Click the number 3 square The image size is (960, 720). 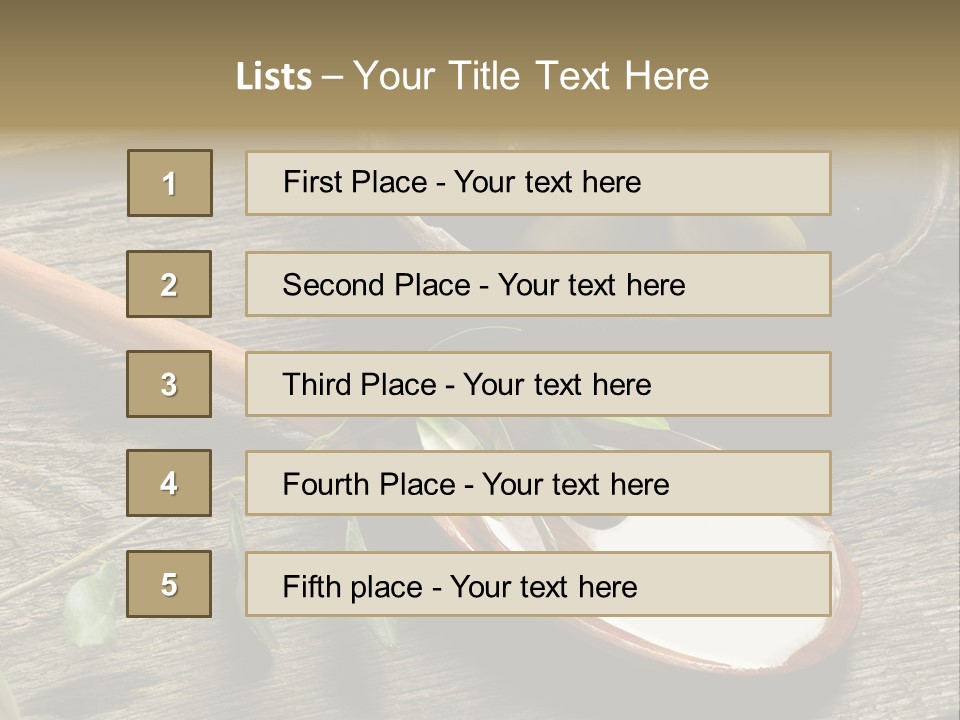(169, 384)
